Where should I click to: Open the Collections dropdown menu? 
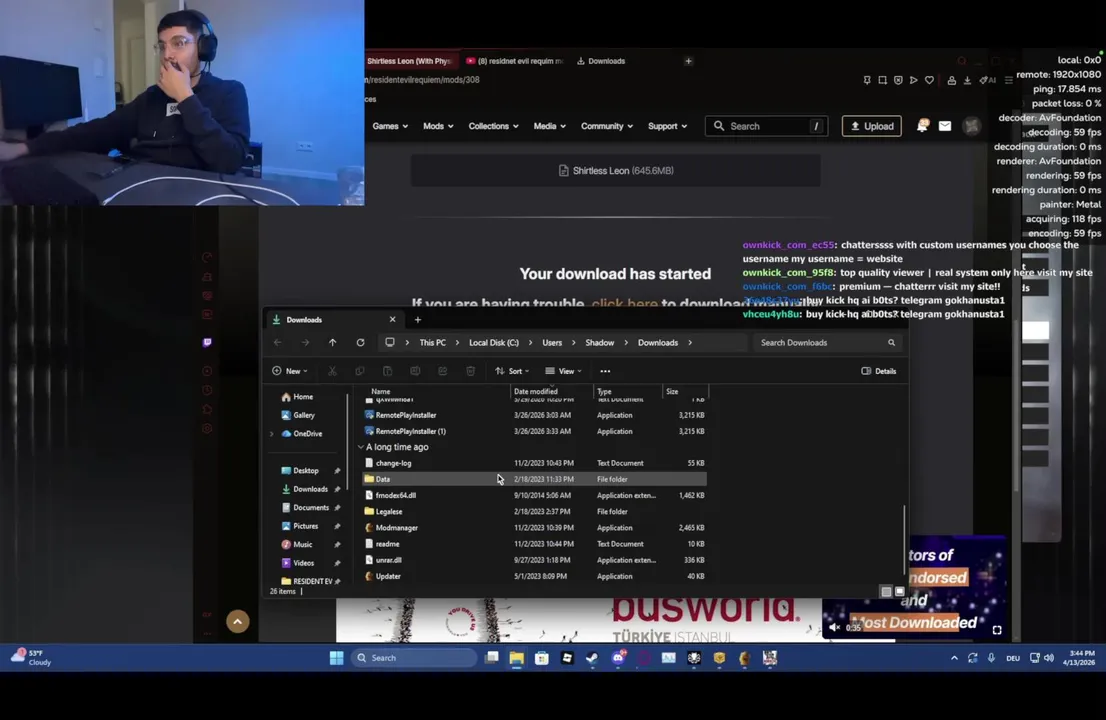[493, 126]
